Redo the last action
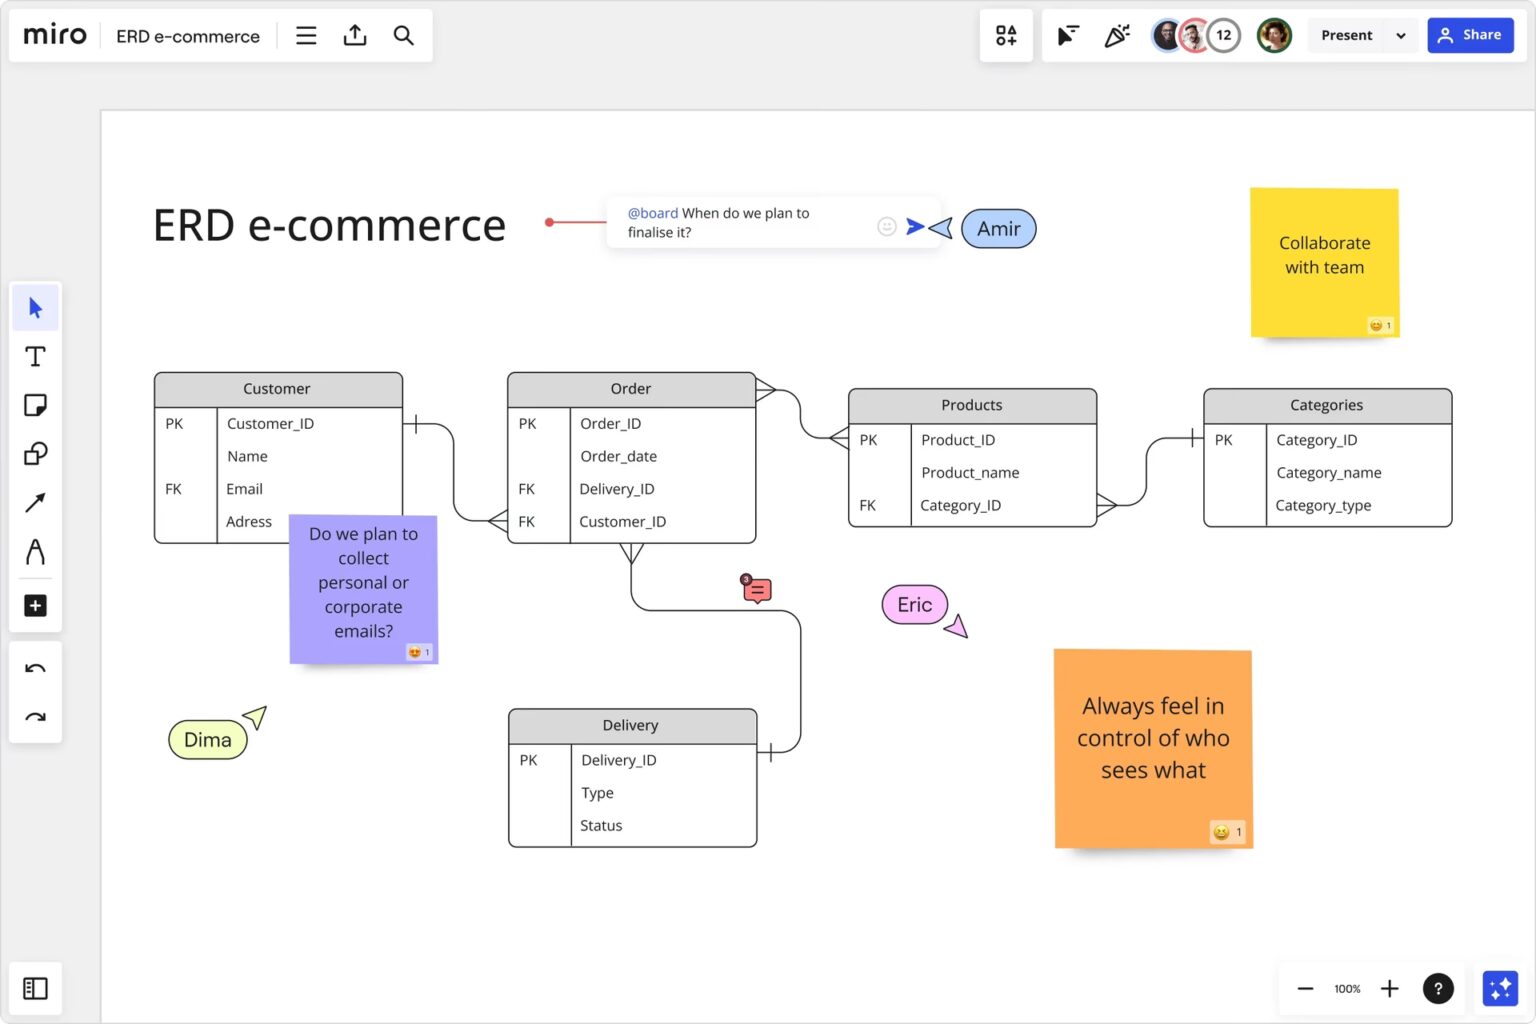This screenshot has width=1536, height=1024. tap(36, 717)
